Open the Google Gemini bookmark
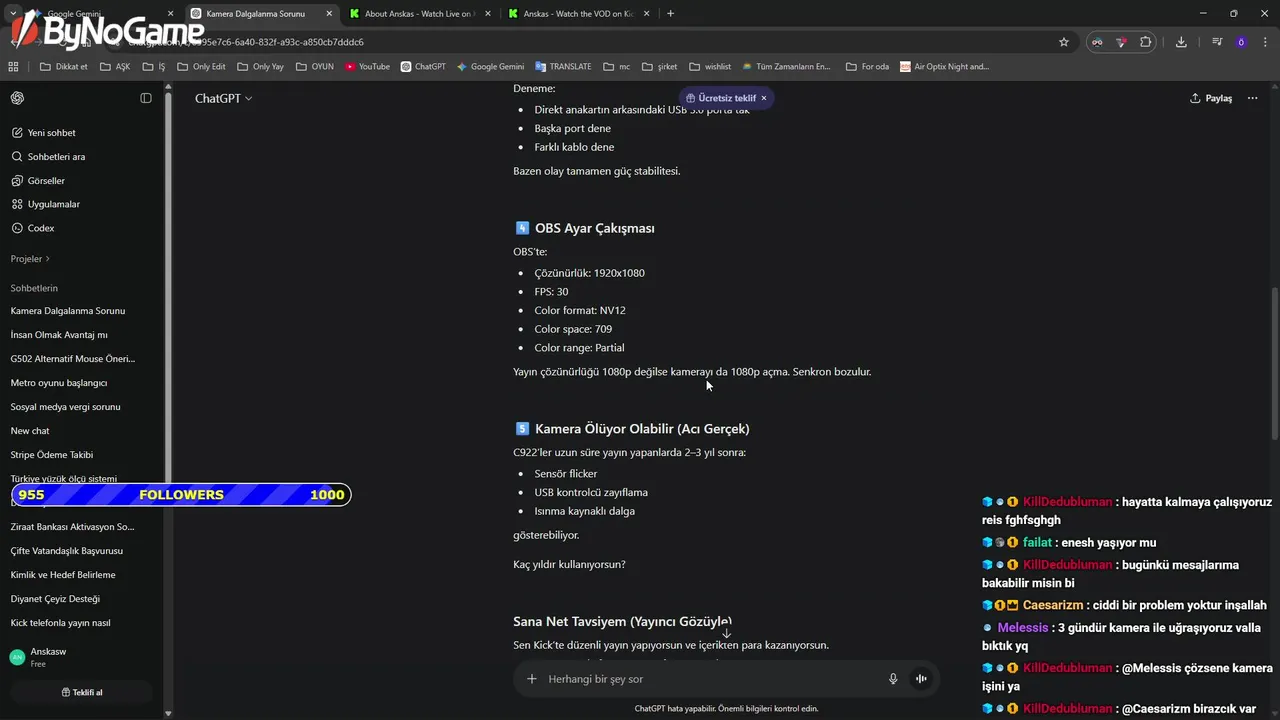 pyautogui.click(x=490, y=67)
